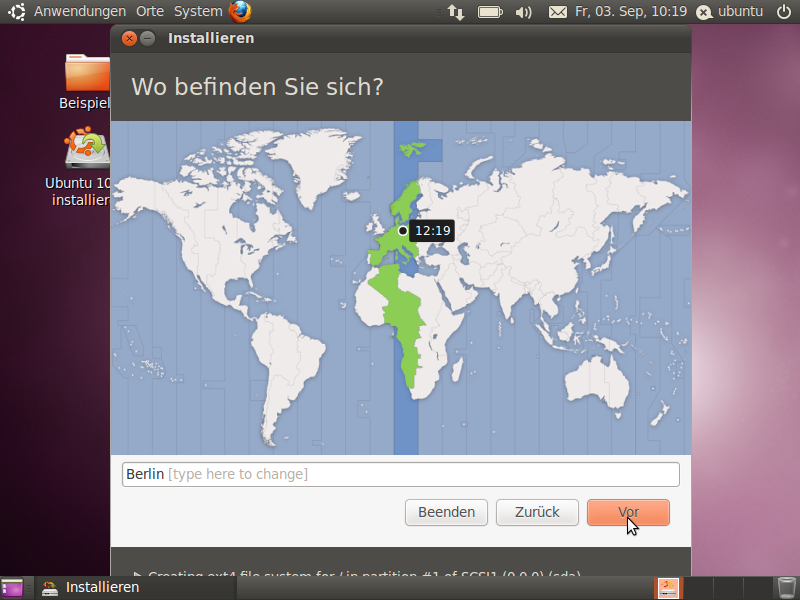Click the Berlin location text field
Viewport: 800px width, 600px height.
[x=400, y=474]
